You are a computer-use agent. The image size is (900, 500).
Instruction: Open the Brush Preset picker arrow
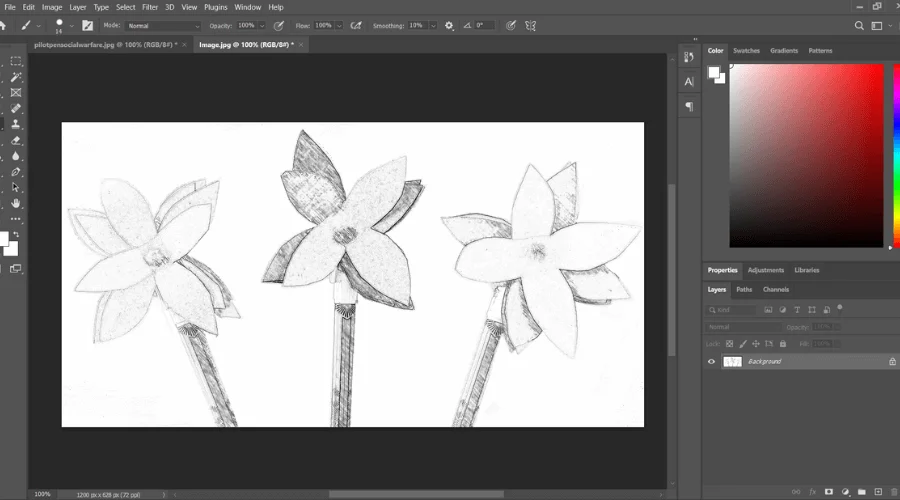click(71, 26)
